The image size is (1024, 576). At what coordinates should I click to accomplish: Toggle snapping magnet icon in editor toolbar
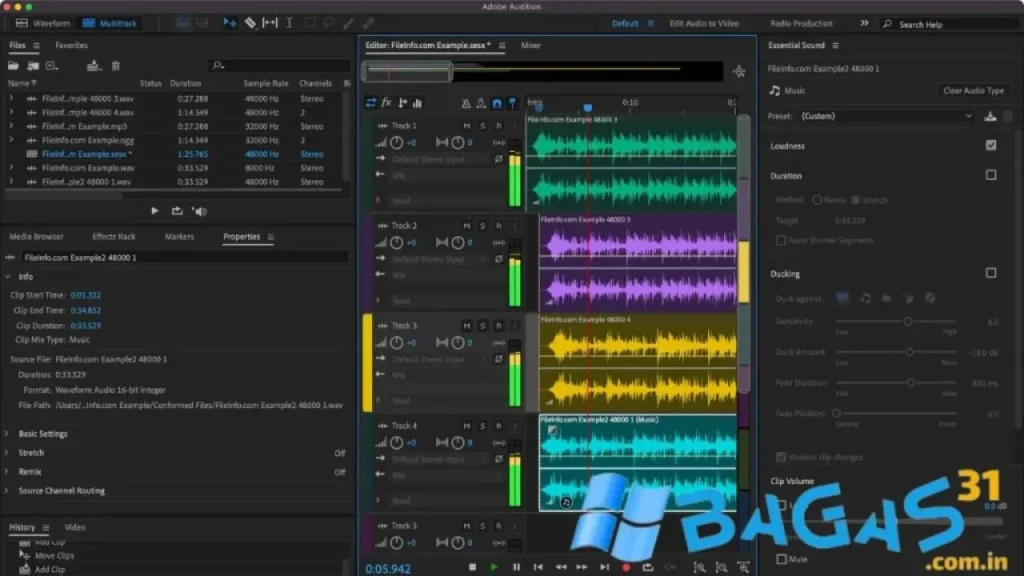click(x=497, y=103)
